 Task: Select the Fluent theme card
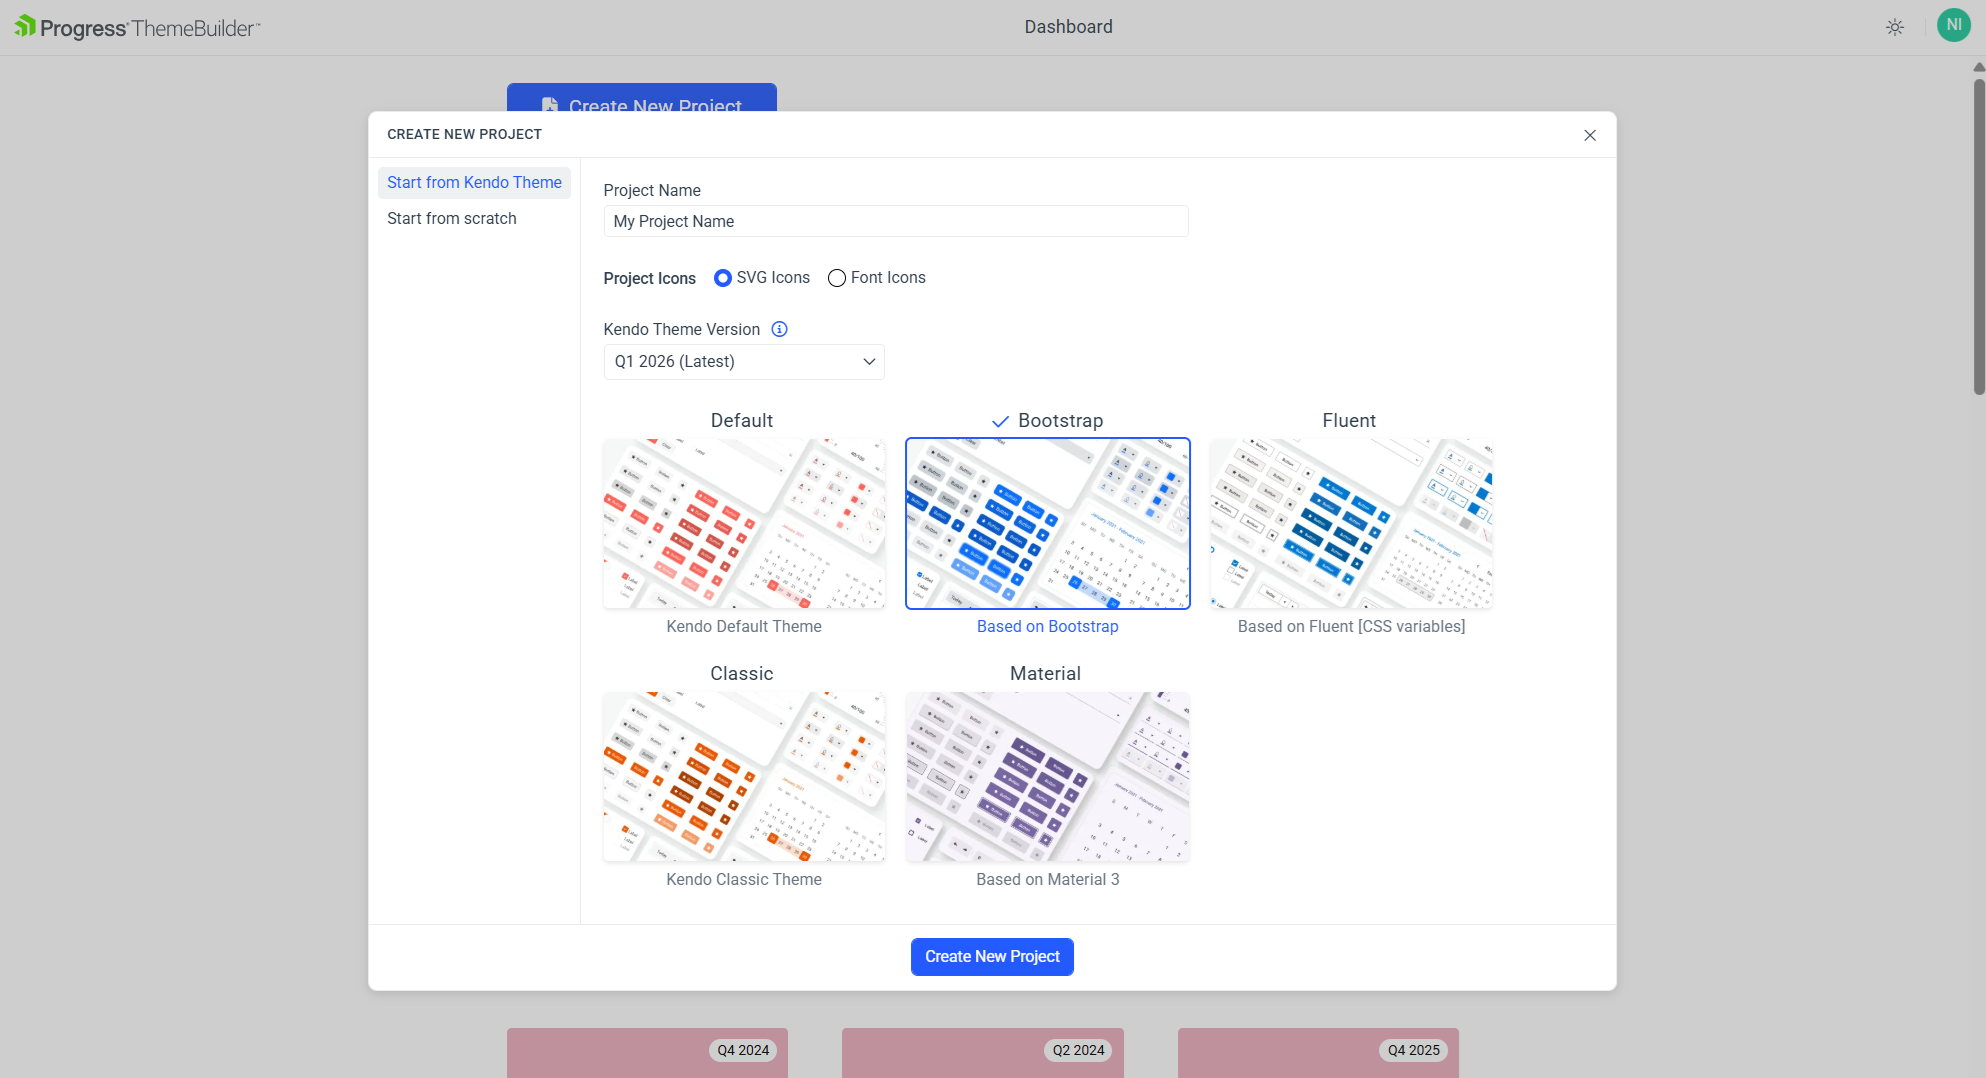pyautogui.click(x=1350, y=523)
